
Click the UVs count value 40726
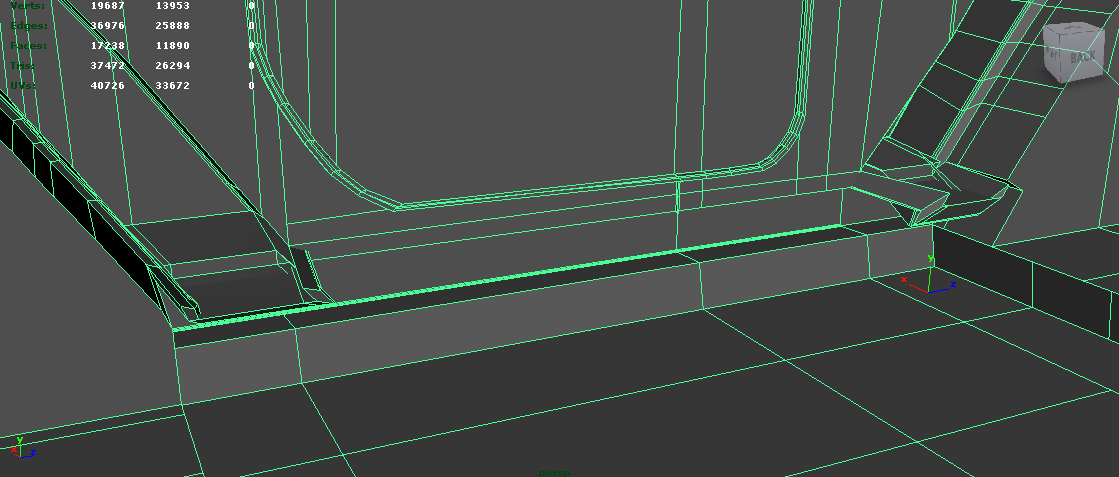tap(108, 85)
